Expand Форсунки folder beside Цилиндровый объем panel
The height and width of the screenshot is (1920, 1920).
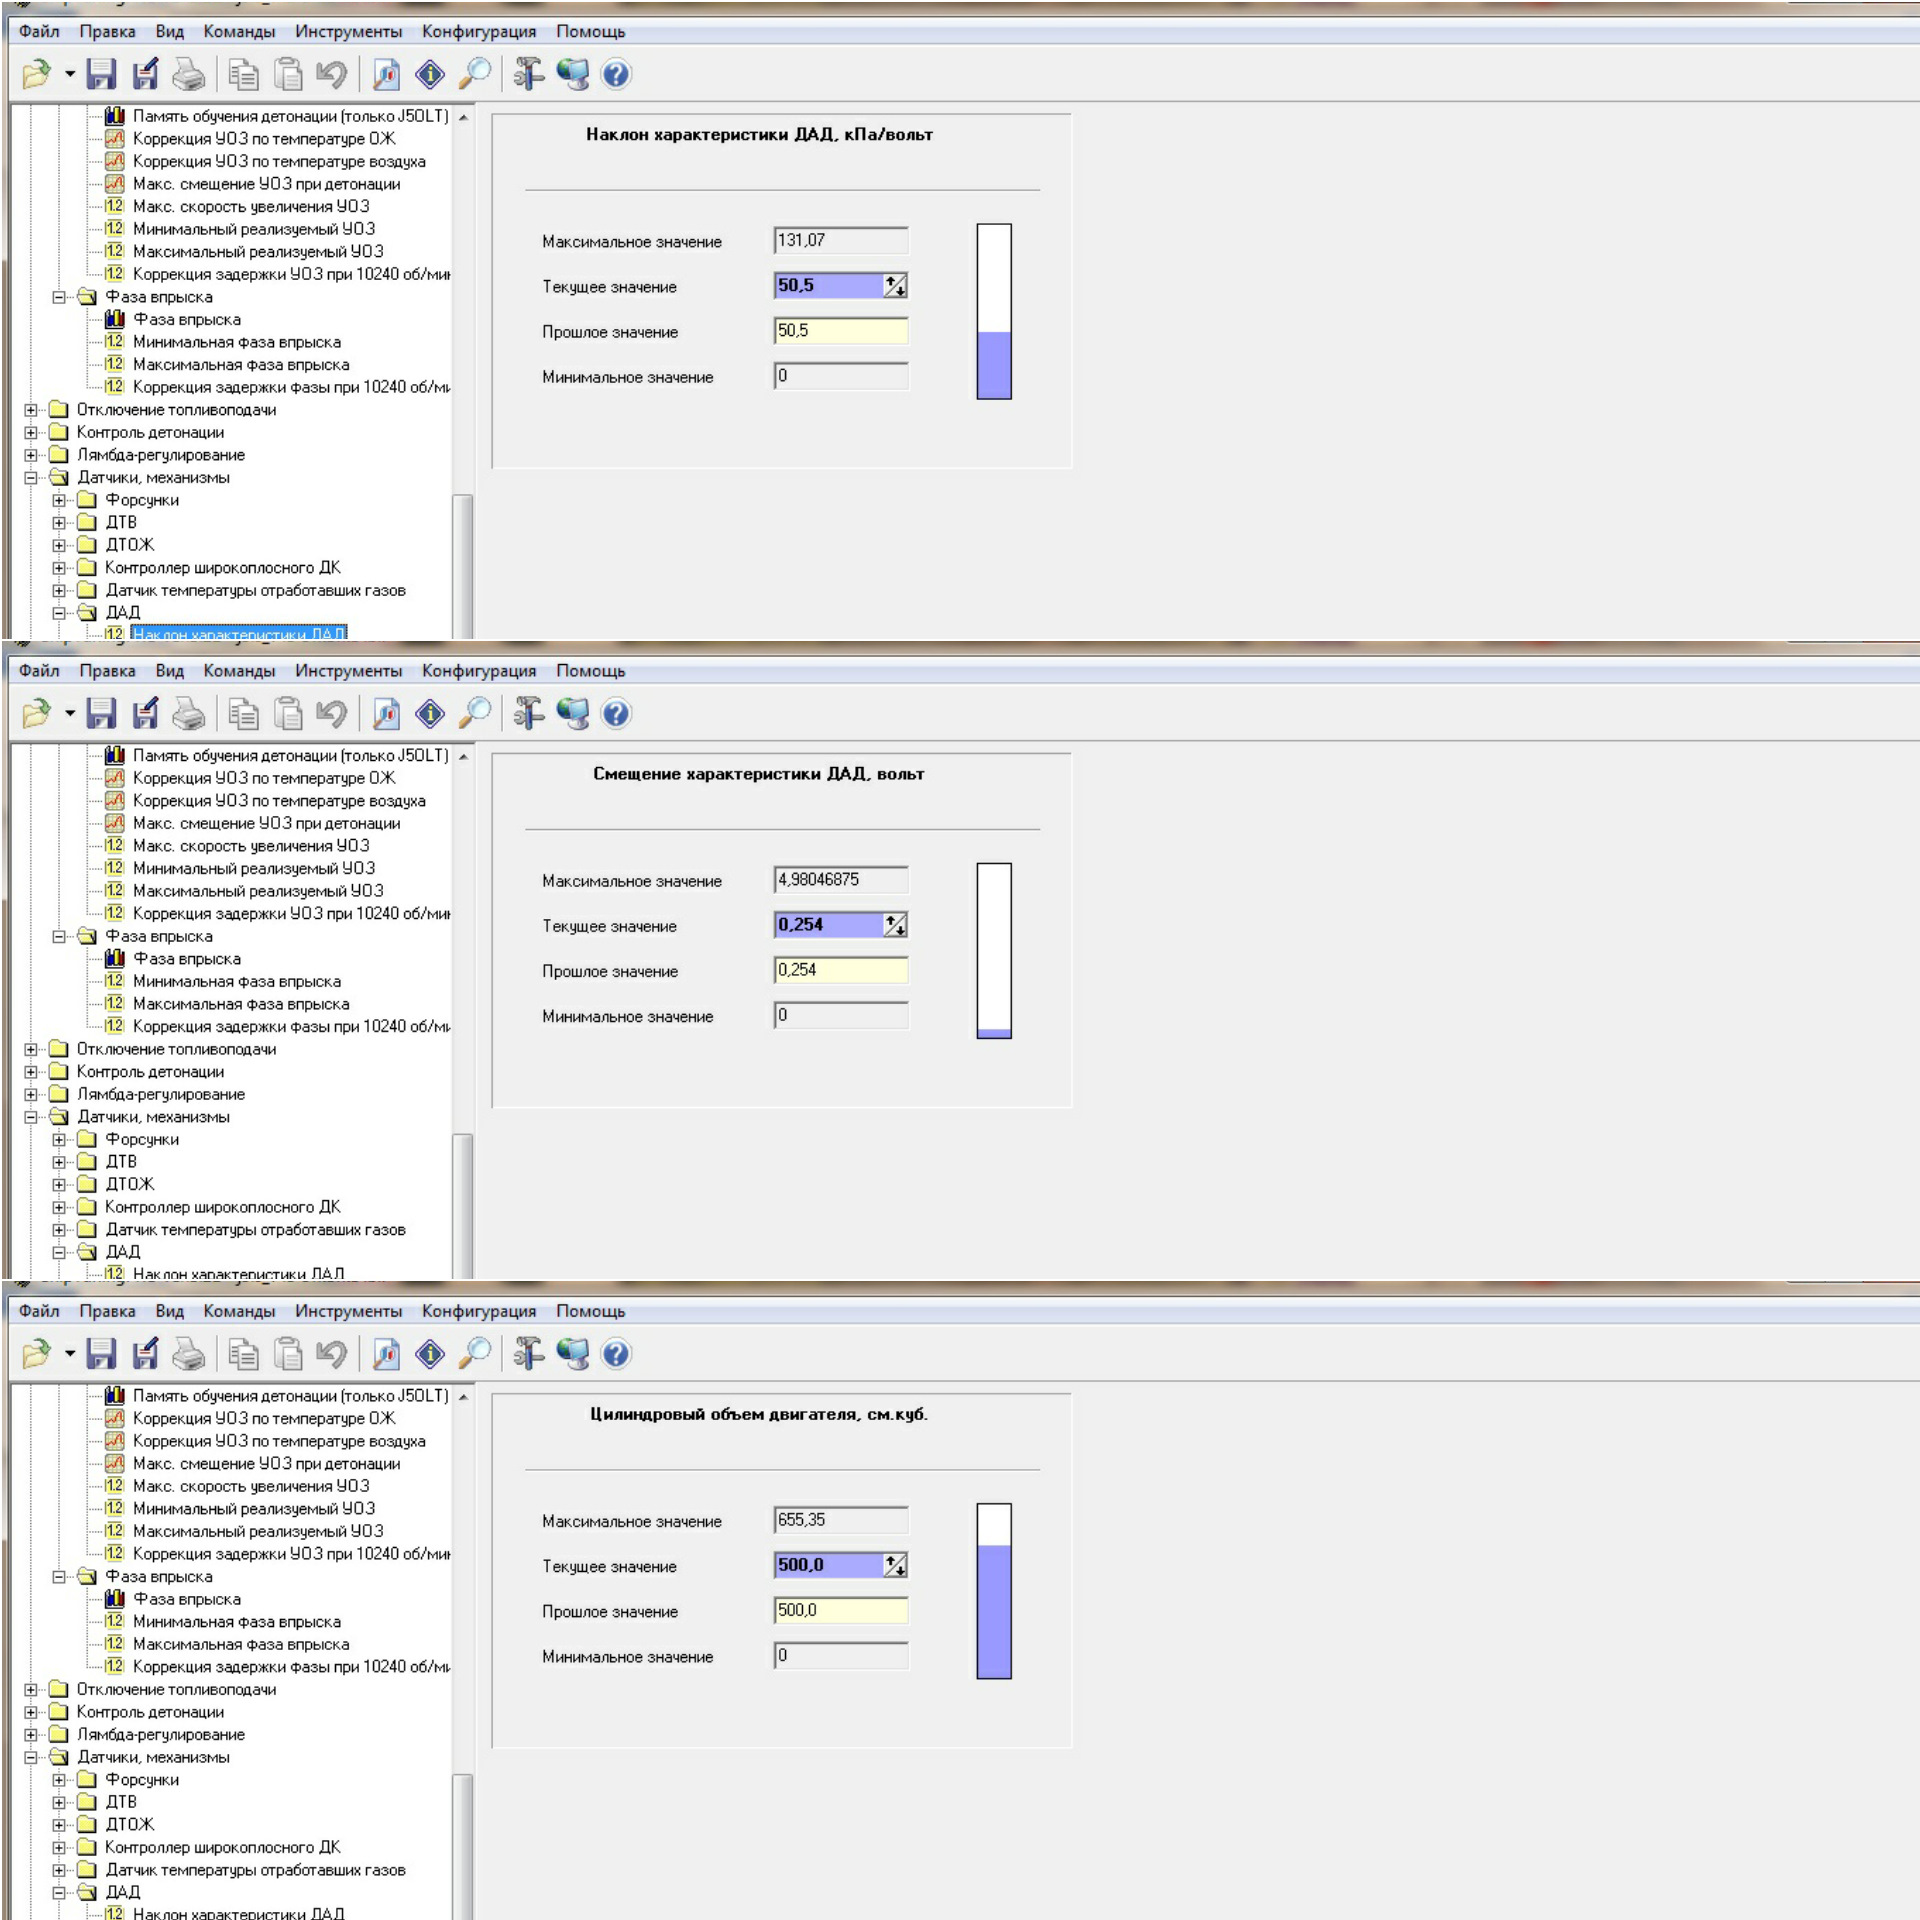pyautogui.click(x=59, y=1780)
